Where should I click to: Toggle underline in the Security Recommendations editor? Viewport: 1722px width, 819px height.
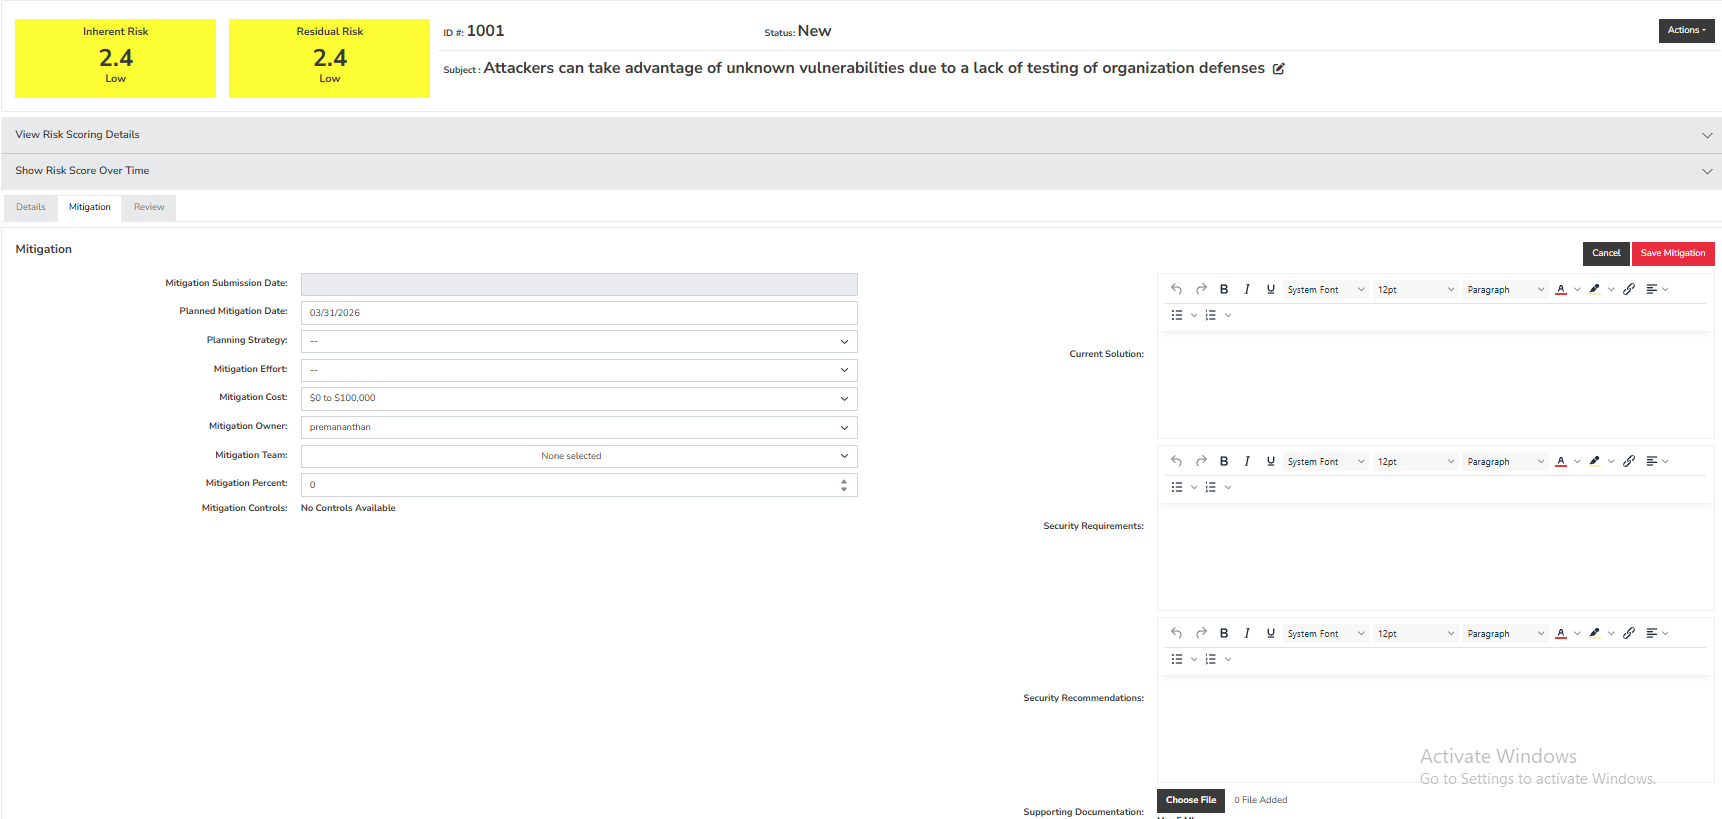[1271, 633]
